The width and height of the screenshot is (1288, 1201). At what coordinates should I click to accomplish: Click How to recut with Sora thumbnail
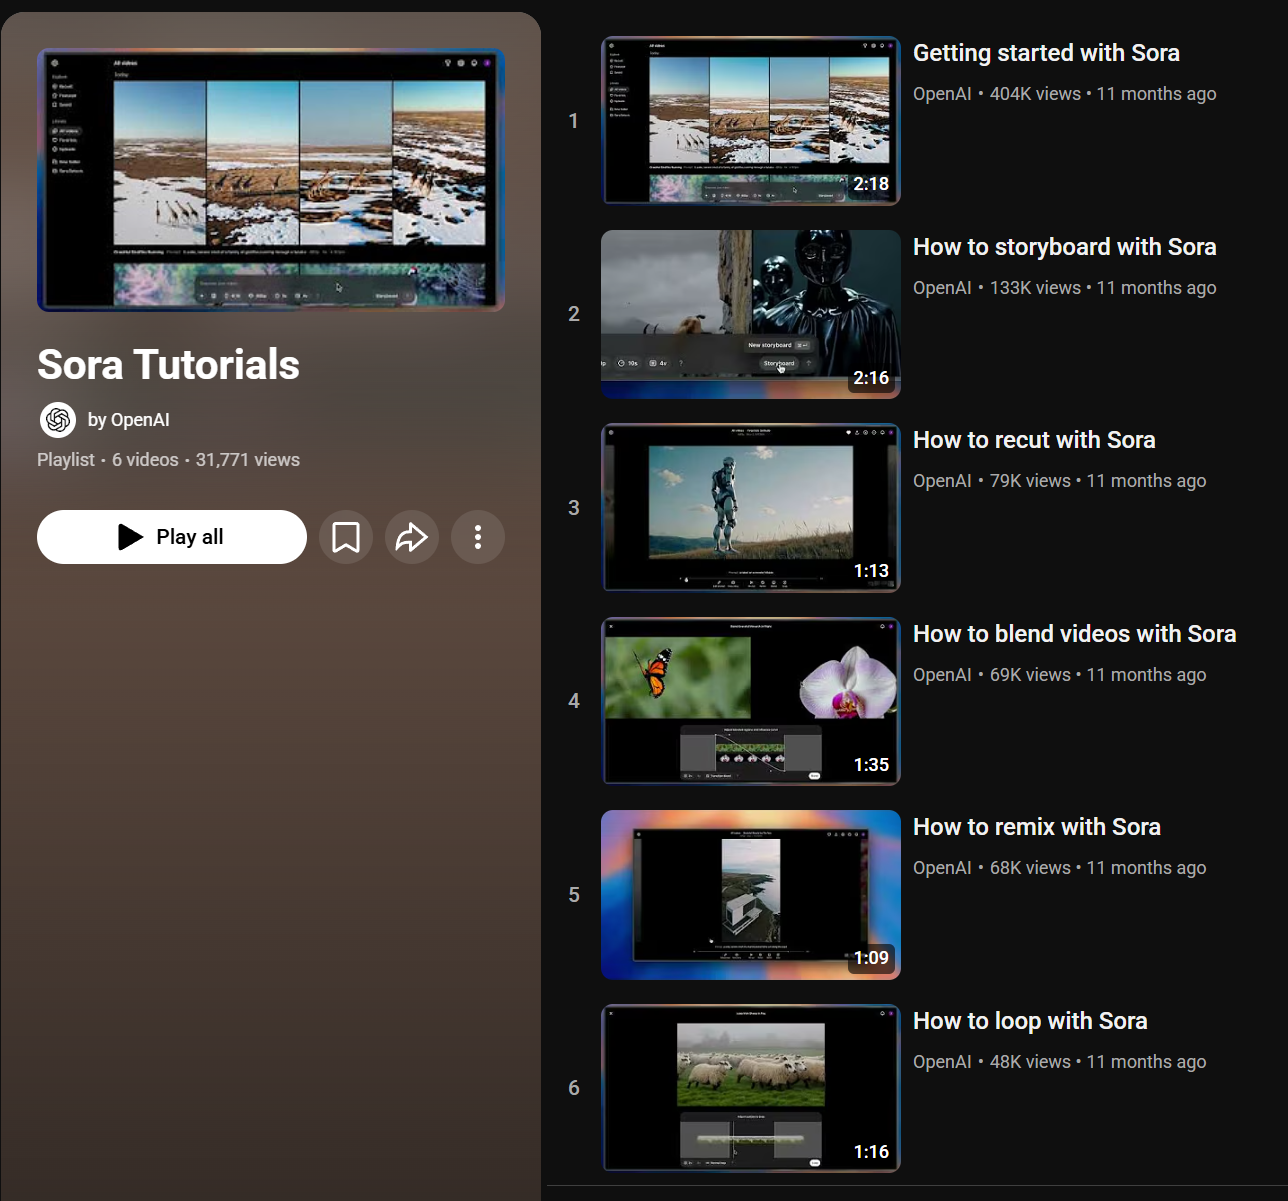pos(750,508)
